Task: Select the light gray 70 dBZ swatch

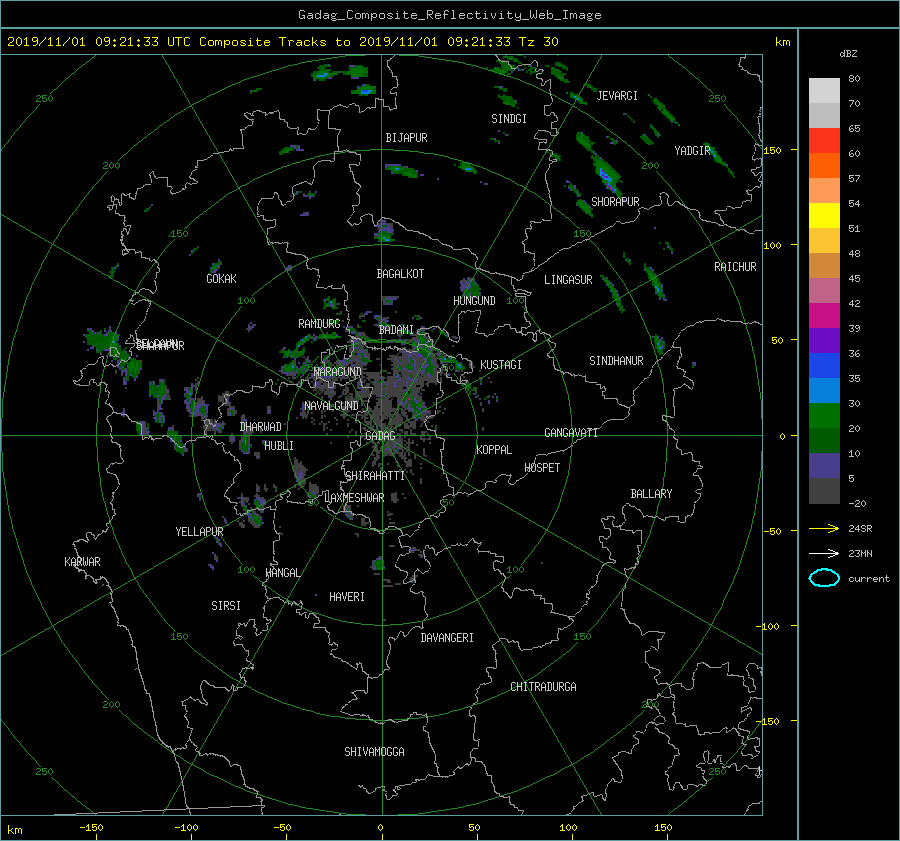Action: click(824, 91)
